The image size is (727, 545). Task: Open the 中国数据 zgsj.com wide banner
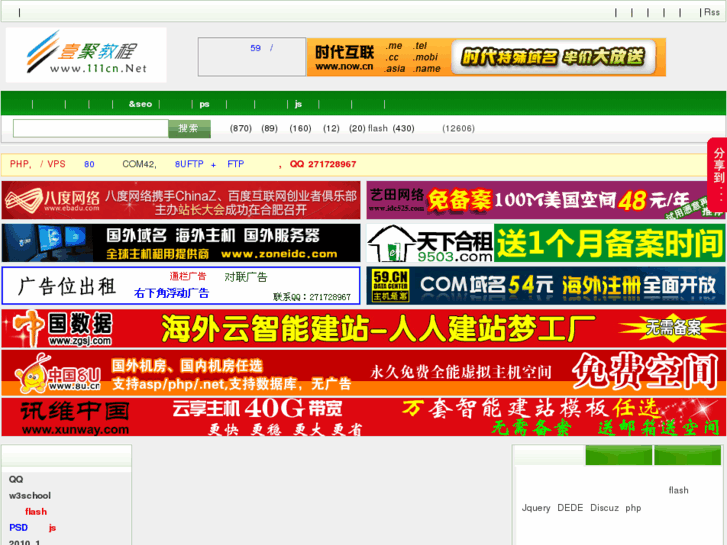point(364,328)
